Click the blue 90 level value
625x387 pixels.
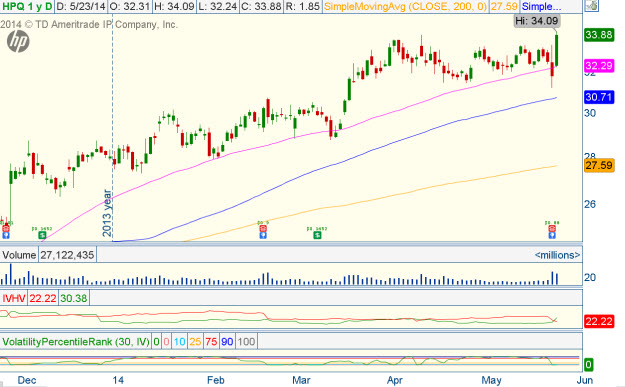(227, 342)
